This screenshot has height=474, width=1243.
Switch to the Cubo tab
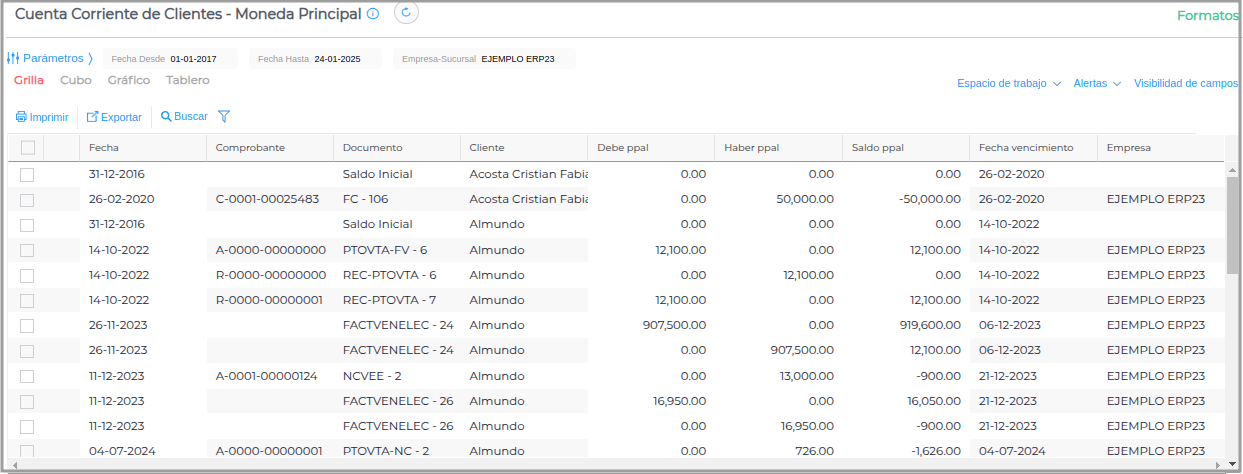[x=76, y=80]
